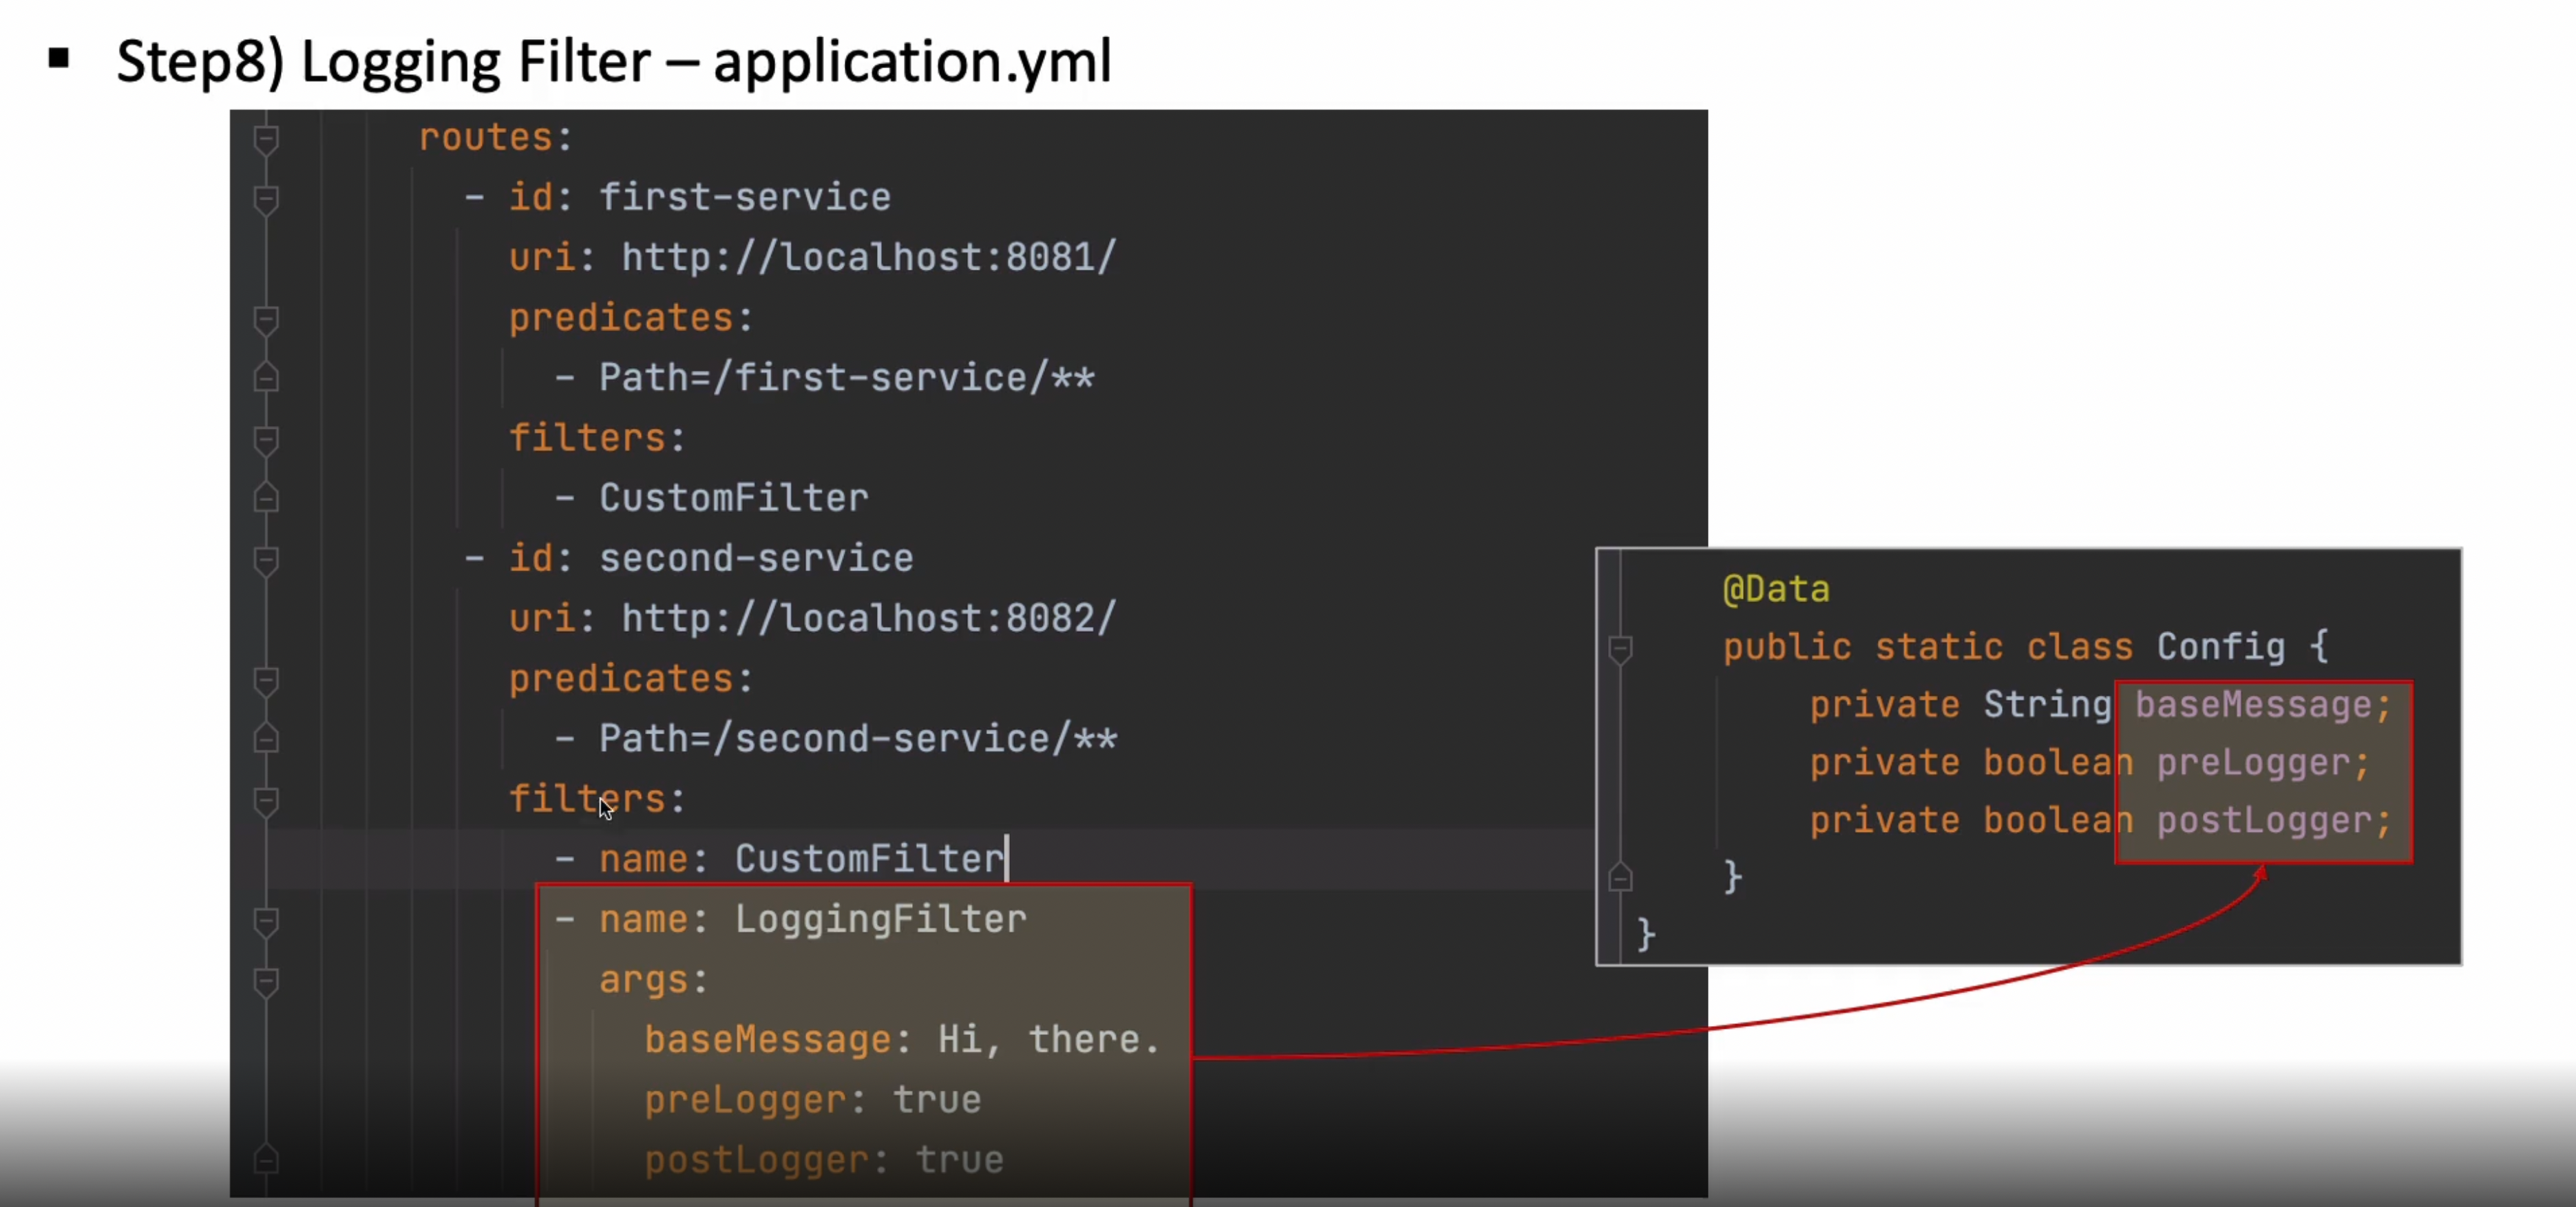
Task: Collapse fold marker beside name: LoggingFilter
Action: 265,921
